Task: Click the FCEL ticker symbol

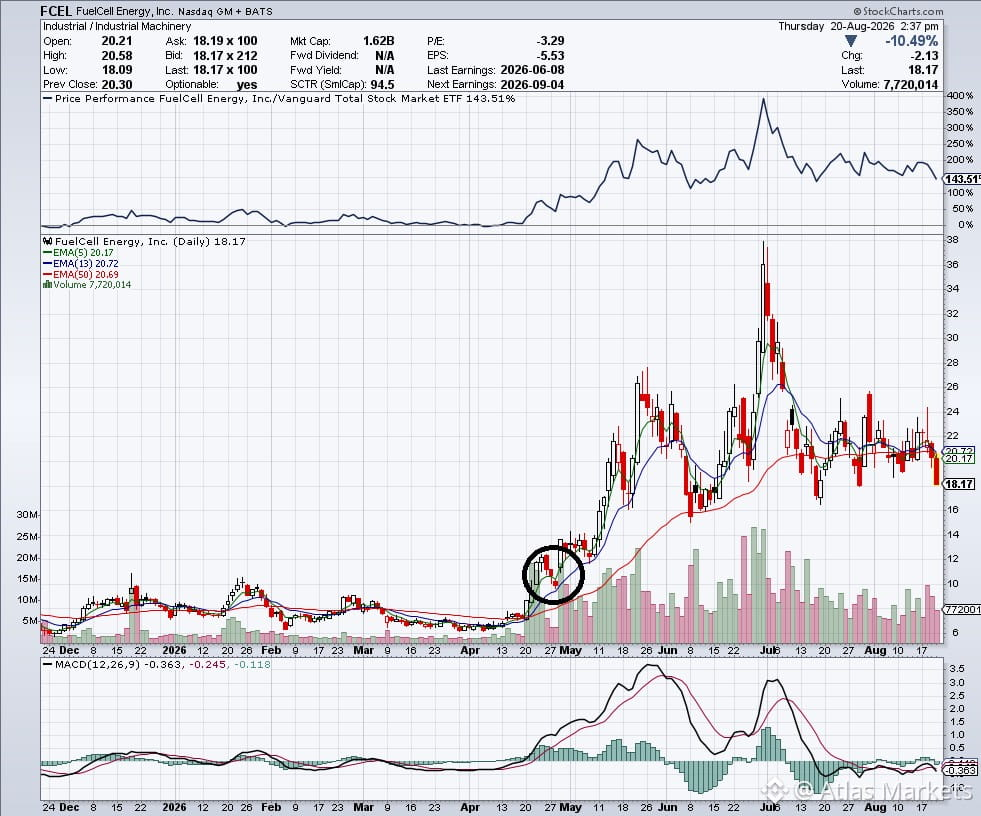Action: 56,11
